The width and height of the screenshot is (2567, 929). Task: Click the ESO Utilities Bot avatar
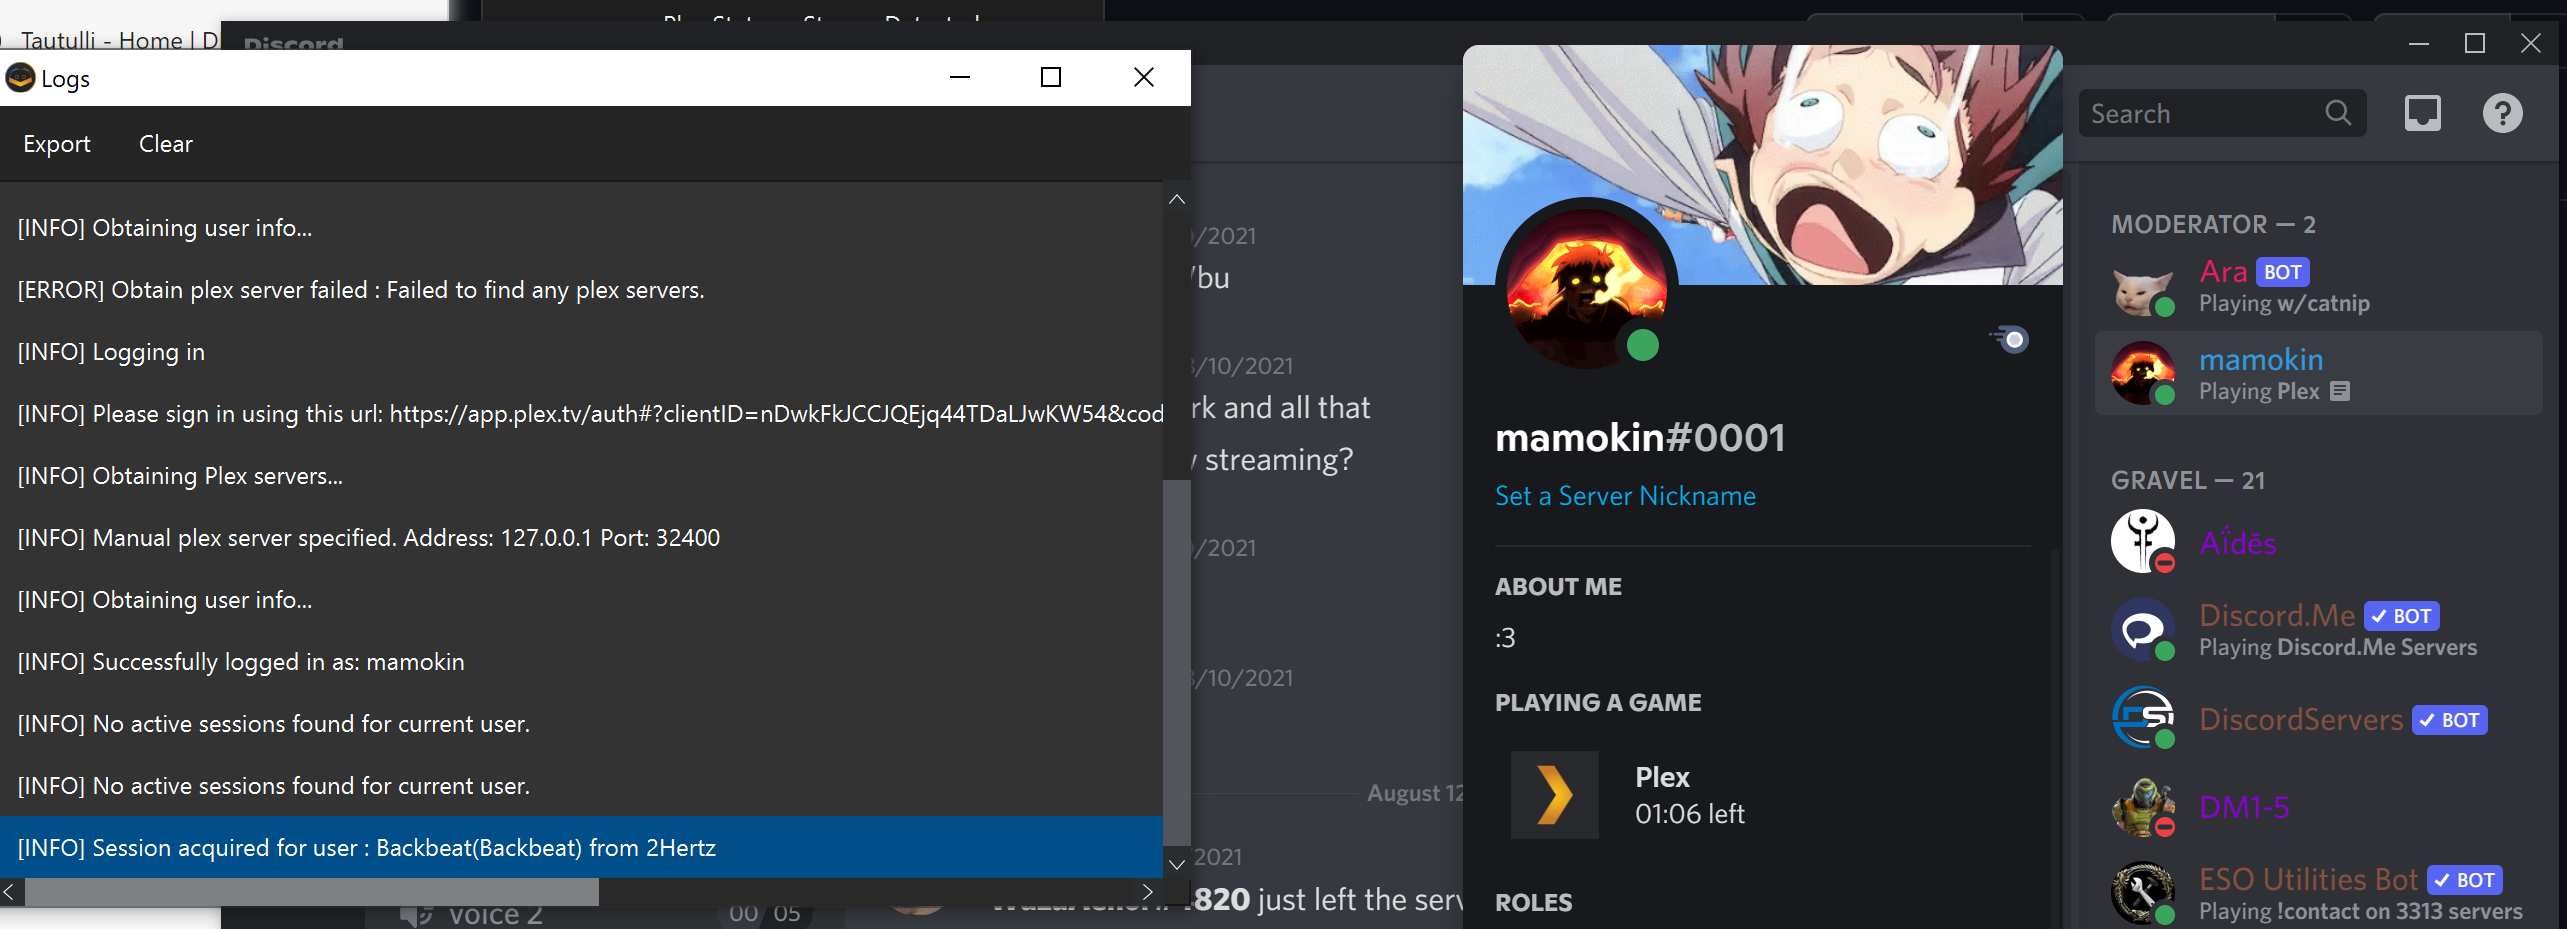tap(2143, 892)
